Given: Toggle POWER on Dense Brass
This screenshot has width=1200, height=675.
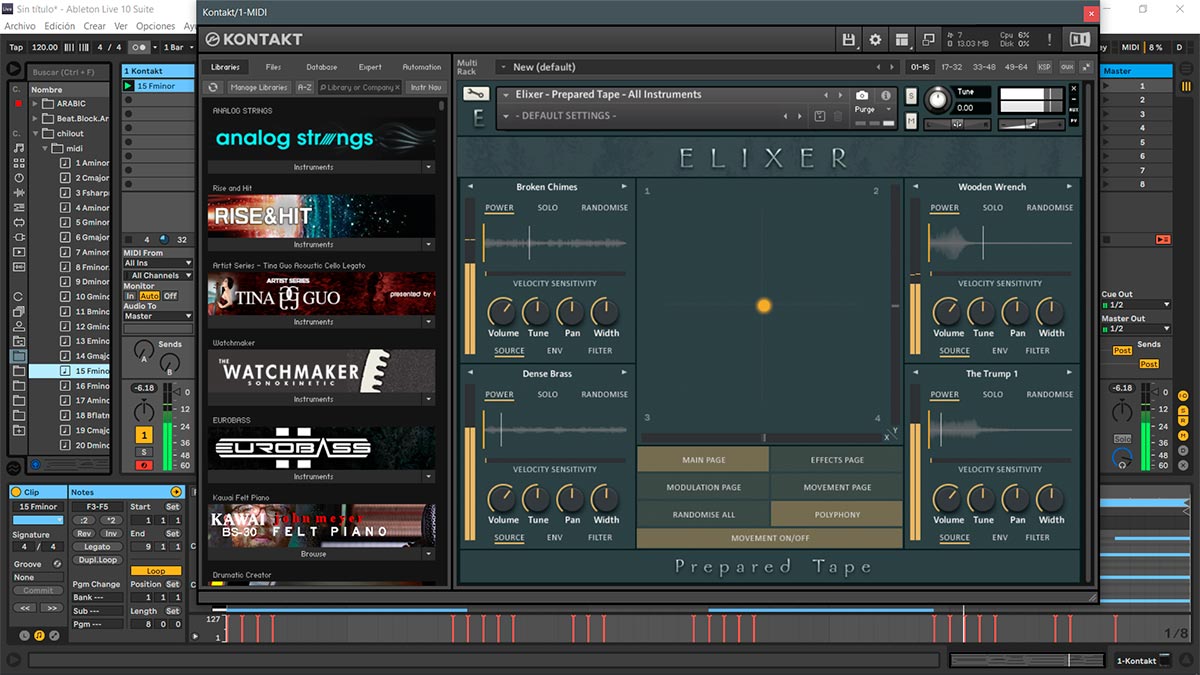Looking at the screenshot, I should [499, 395].
